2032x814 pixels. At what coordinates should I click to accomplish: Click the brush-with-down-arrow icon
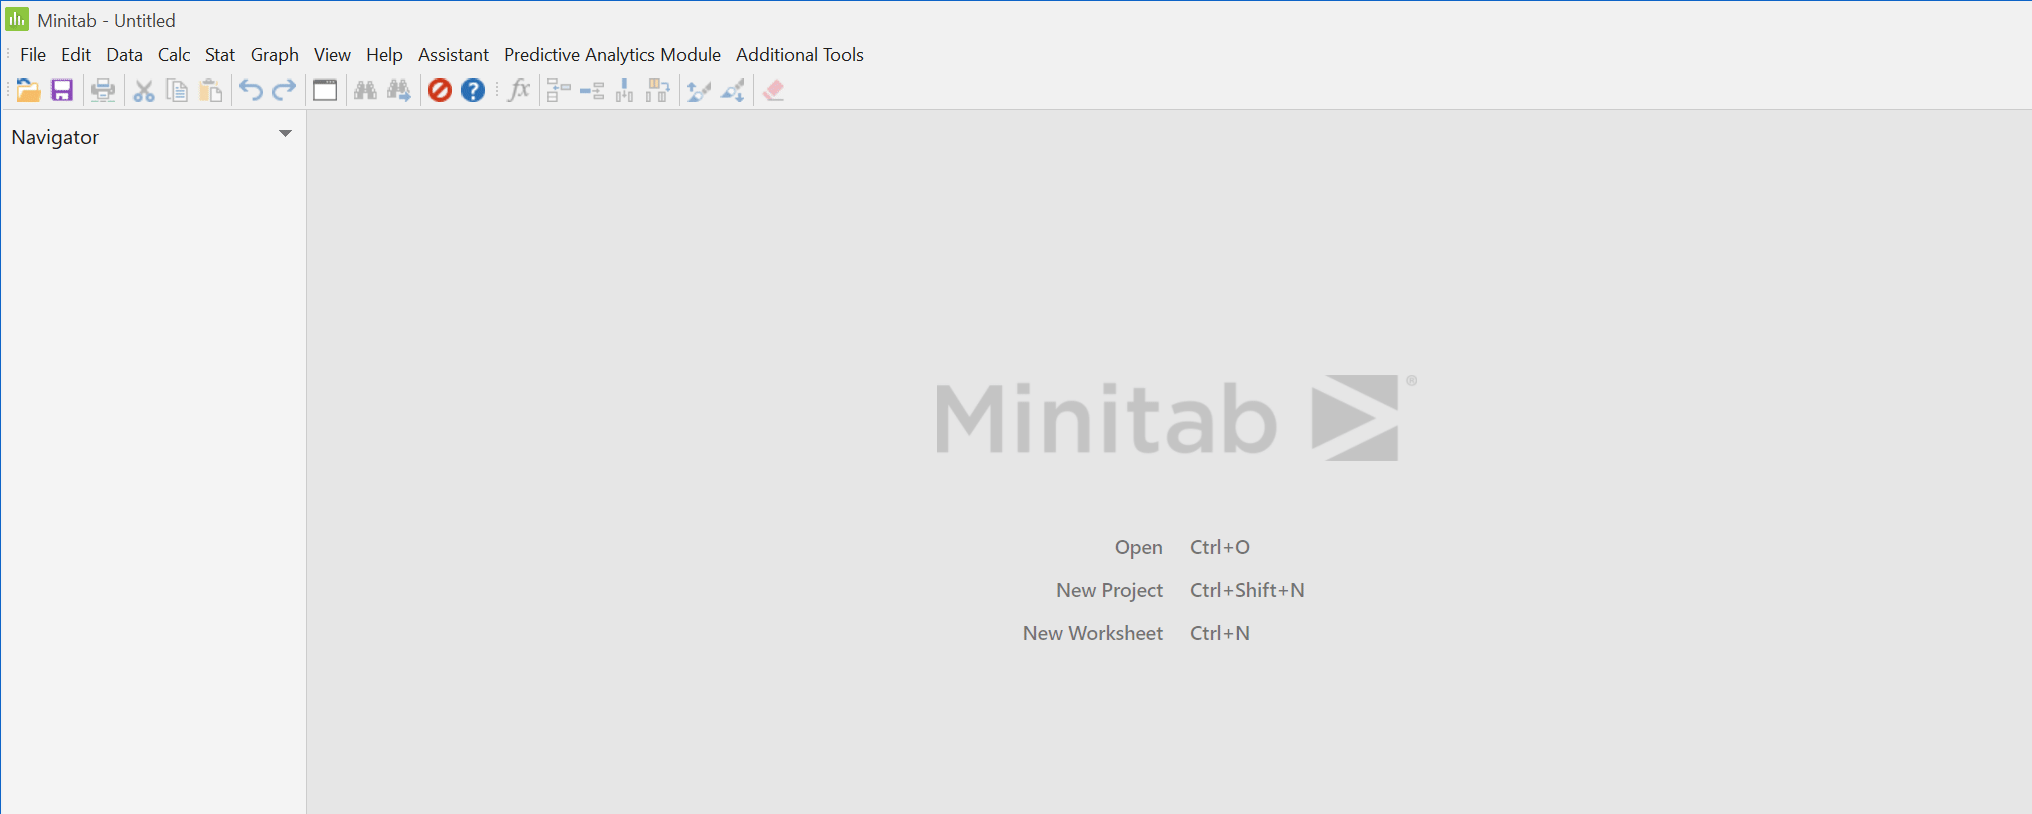tap(733, 90)
